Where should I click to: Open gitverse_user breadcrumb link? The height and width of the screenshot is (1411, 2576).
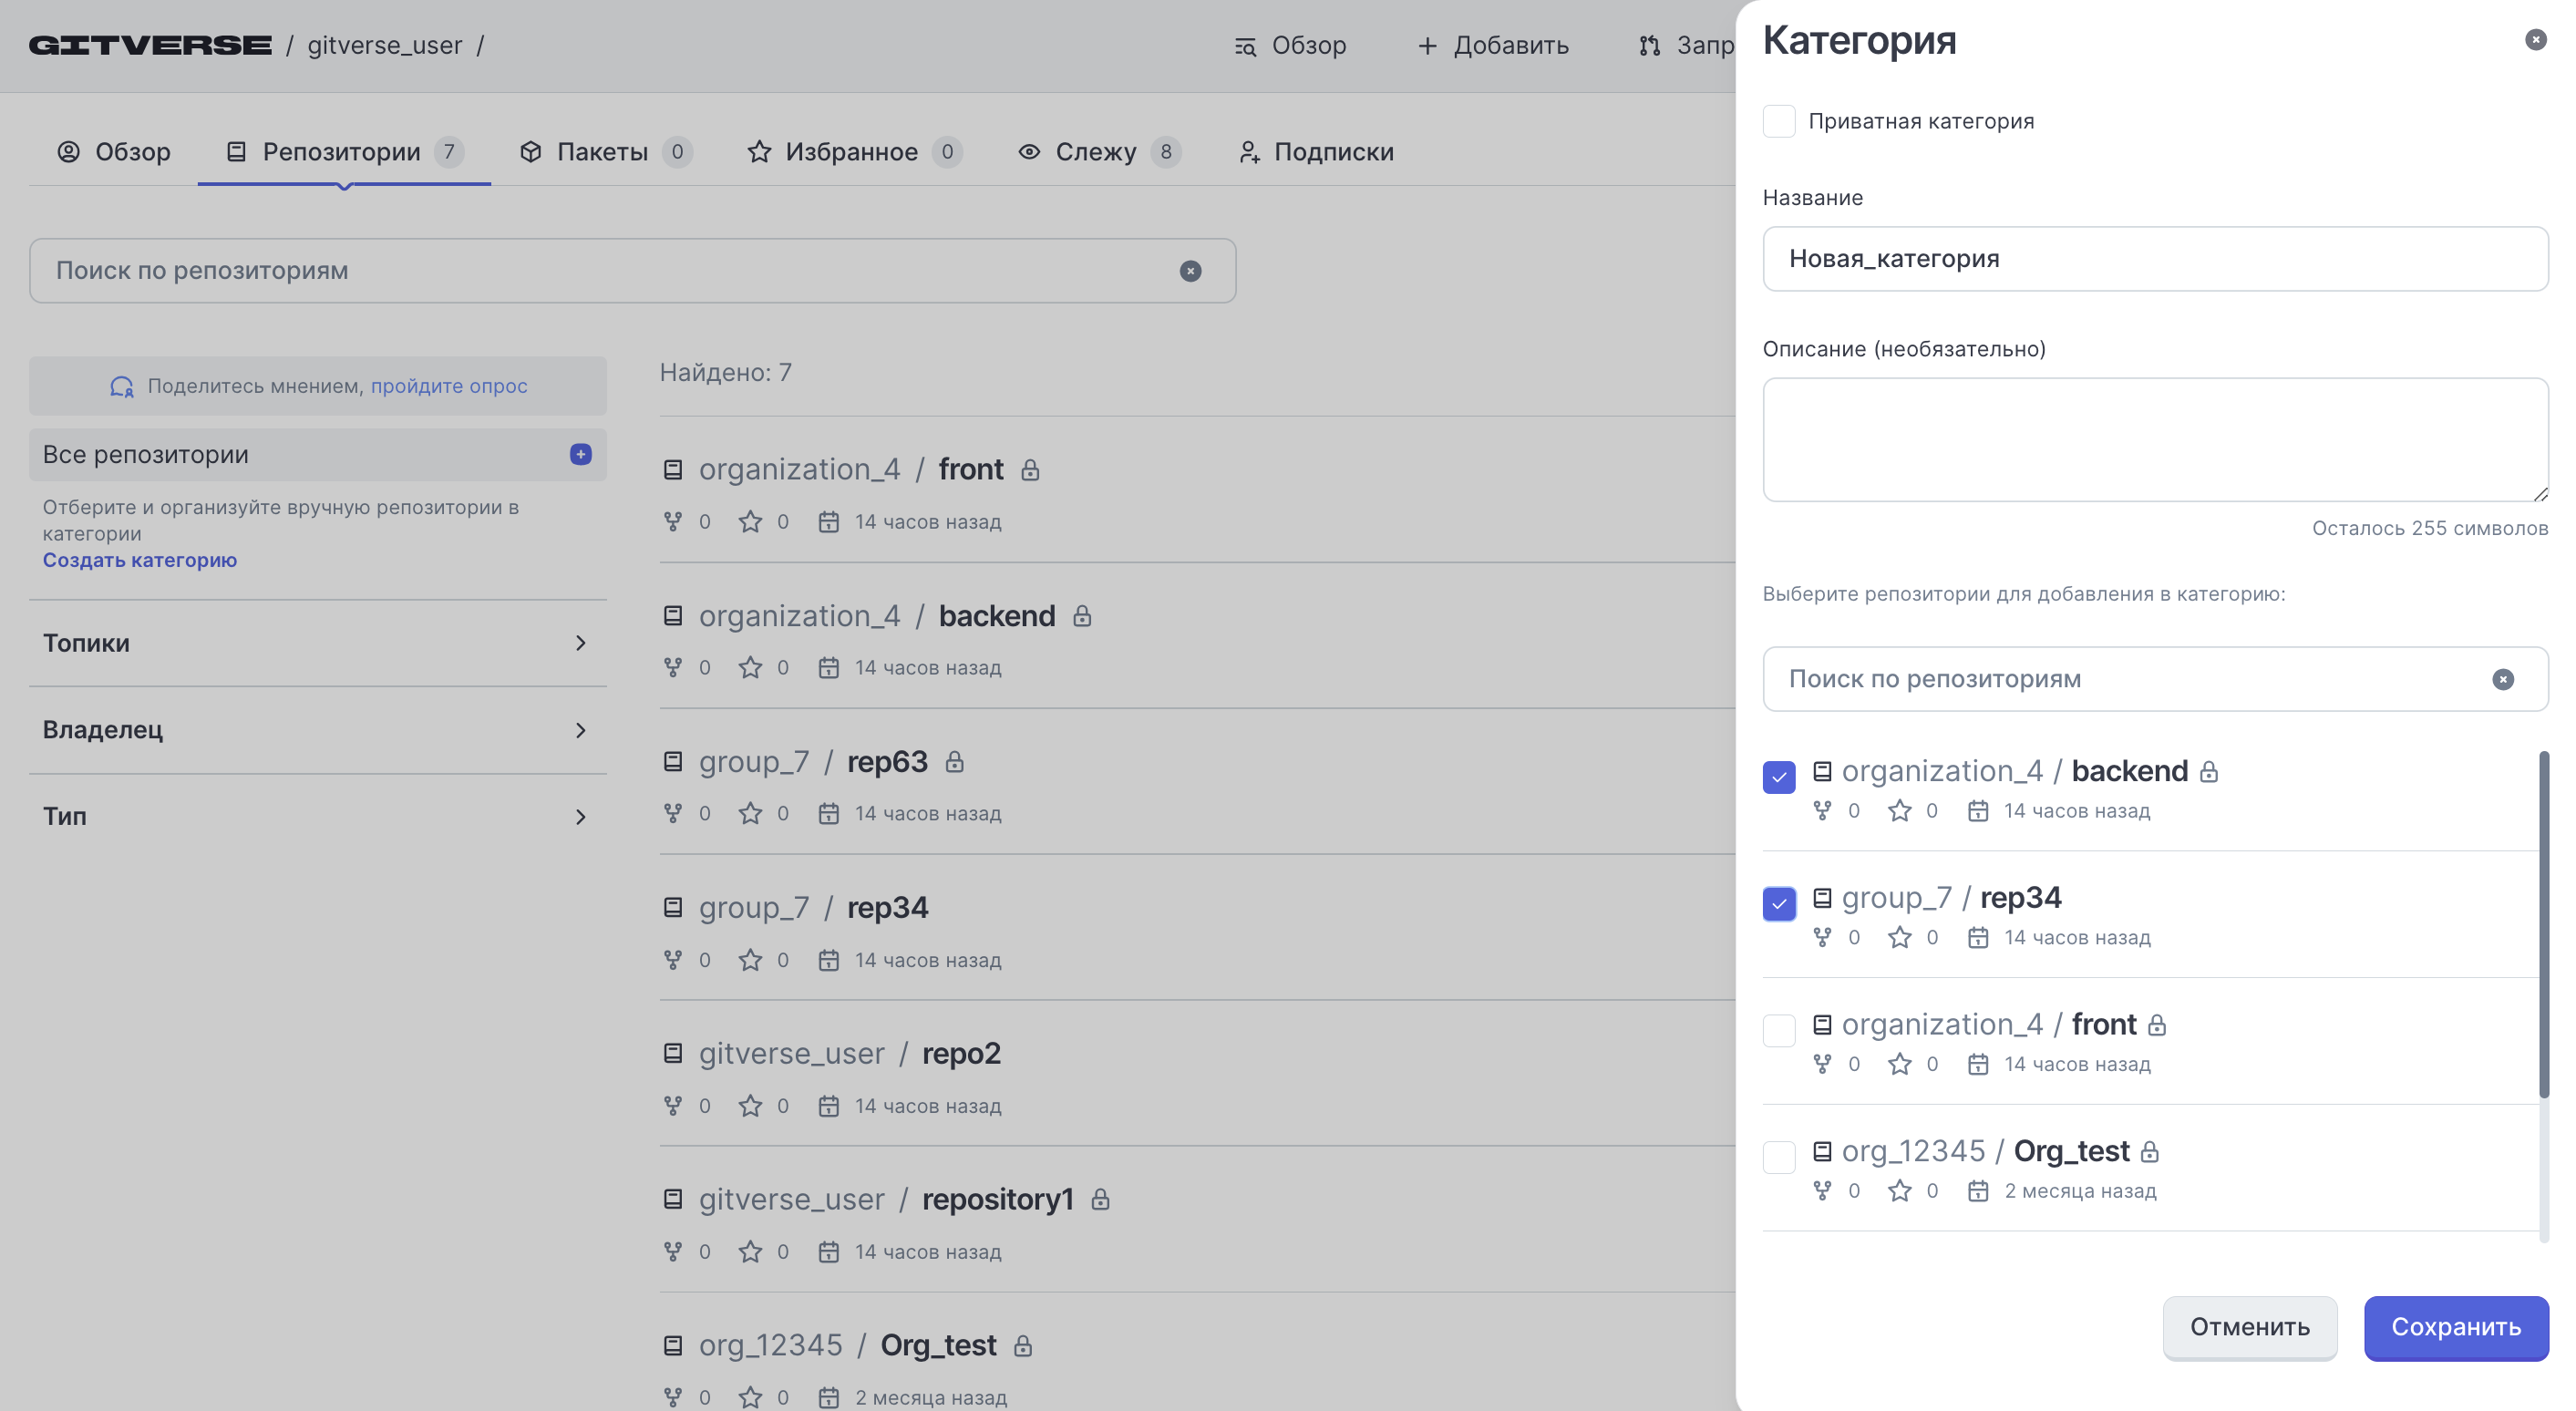pyautogui.click(x=385, y=46)
